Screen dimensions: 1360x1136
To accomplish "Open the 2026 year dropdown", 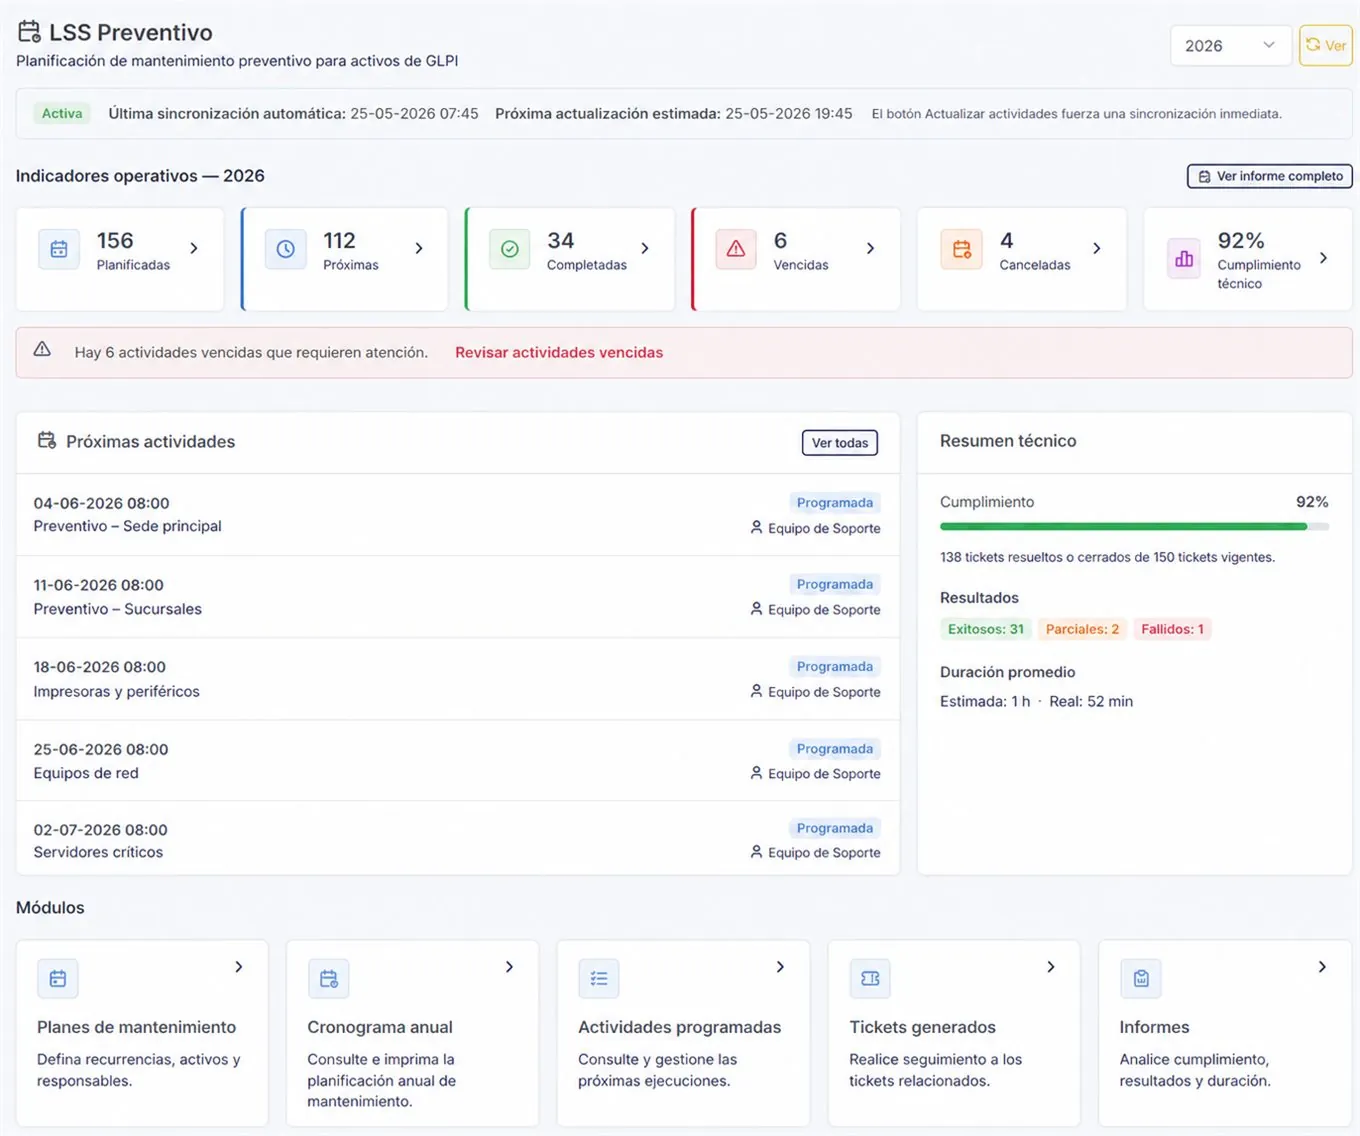I will (x=1230, y=46).
